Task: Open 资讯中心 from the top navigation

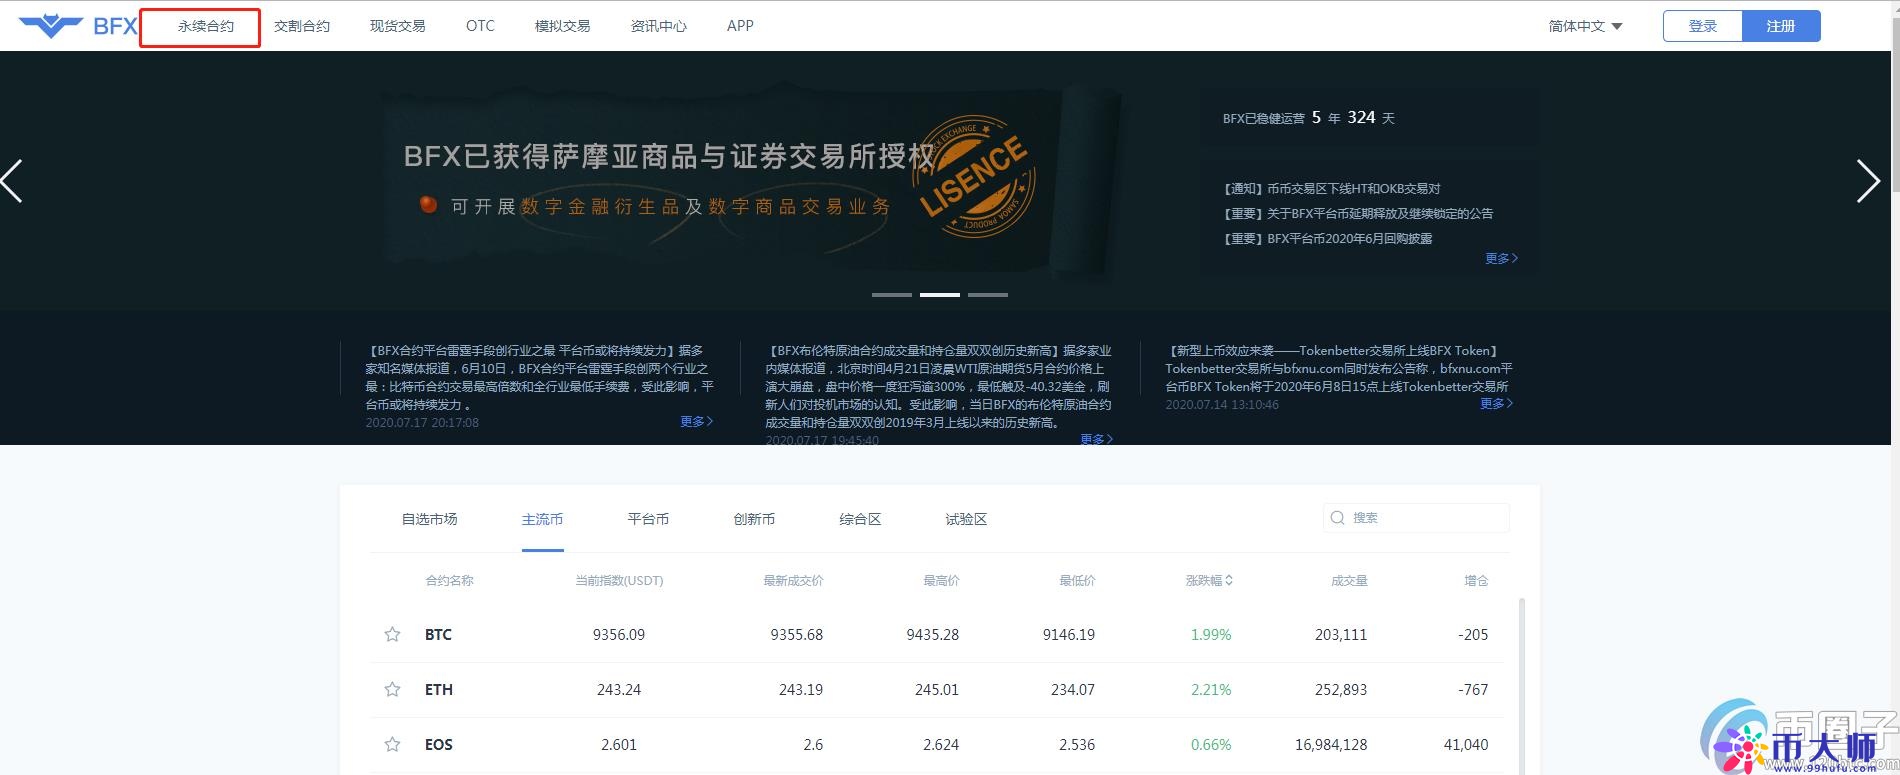Action: 659,26
